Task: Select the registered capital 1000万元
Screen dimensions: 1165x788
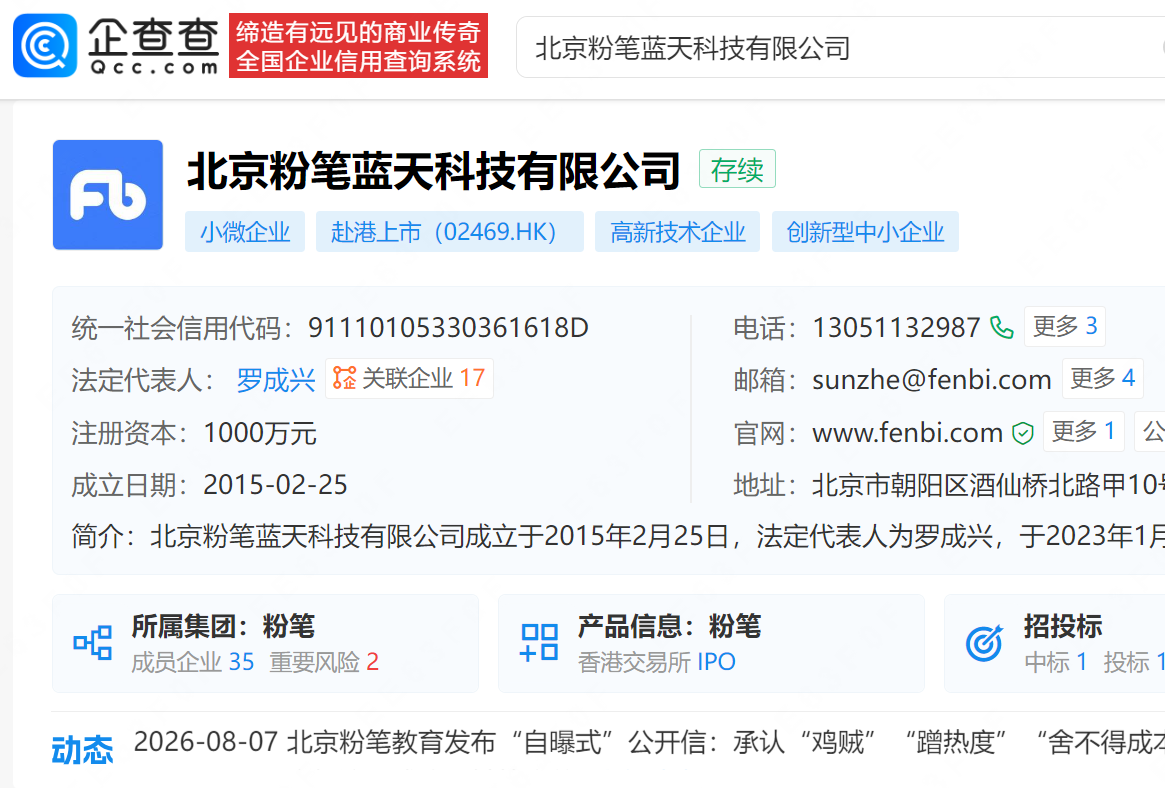Action: coord(260,433)
